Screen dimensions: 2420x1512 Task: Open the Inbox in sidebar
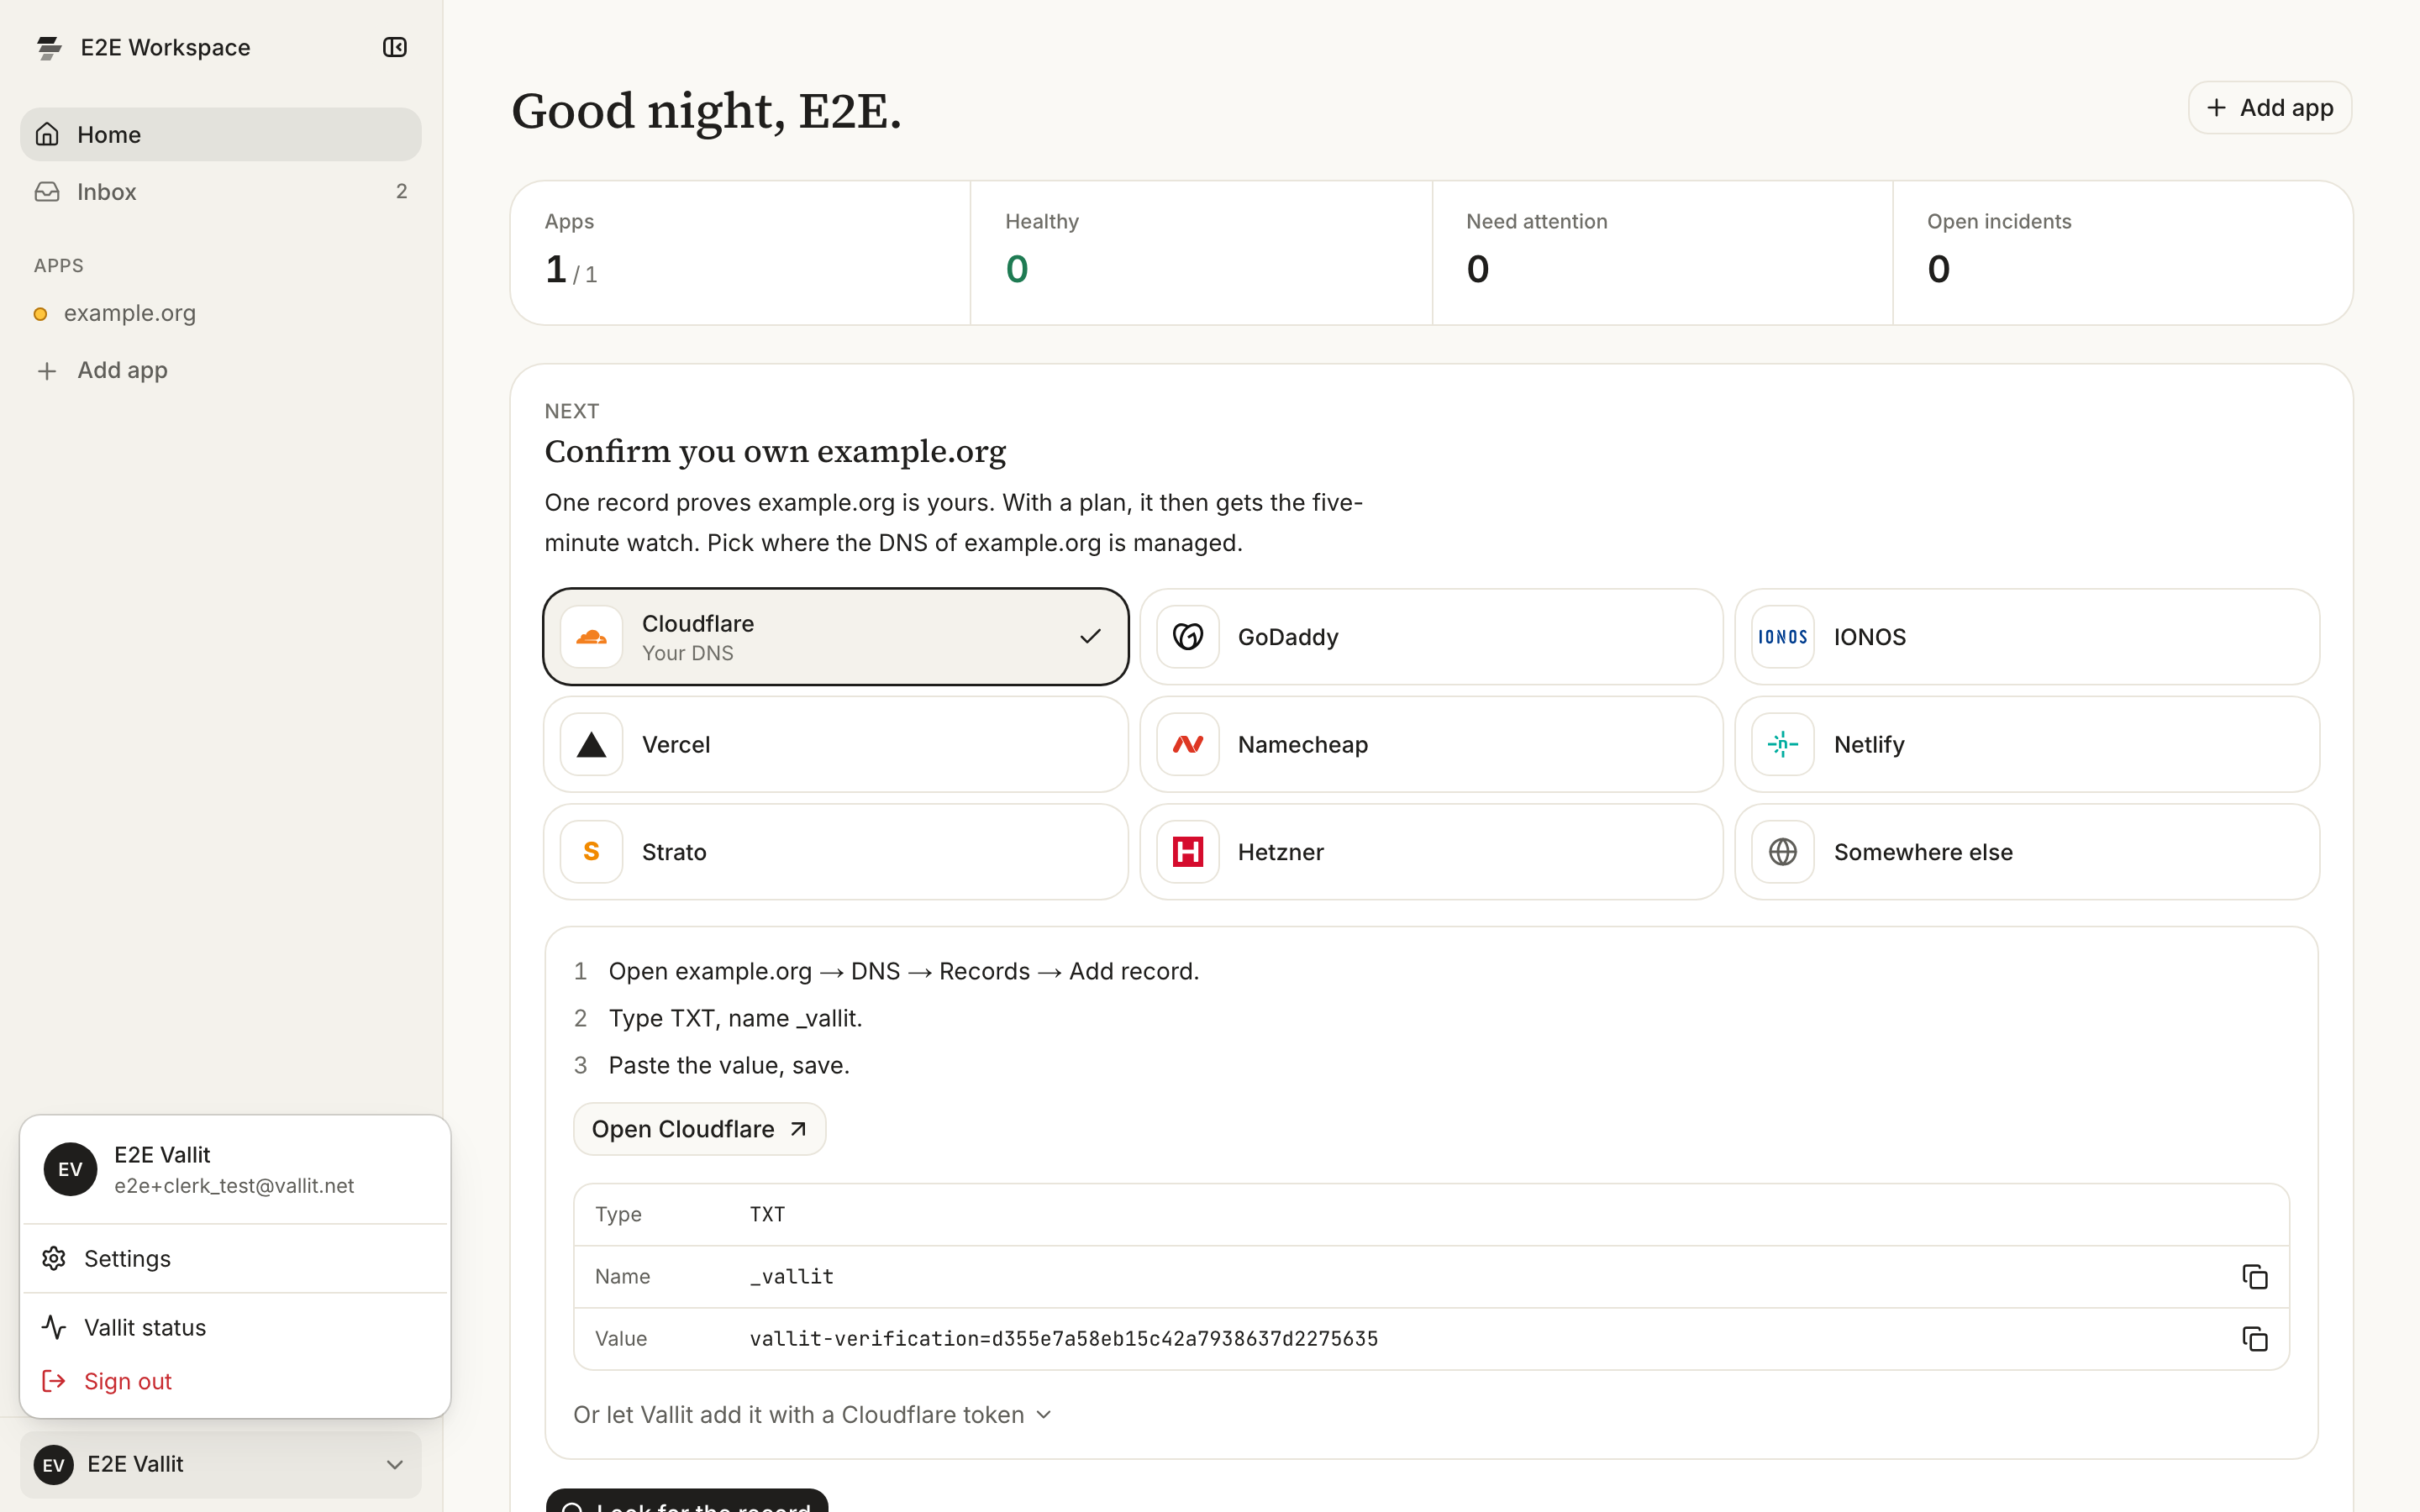point(220,191)
